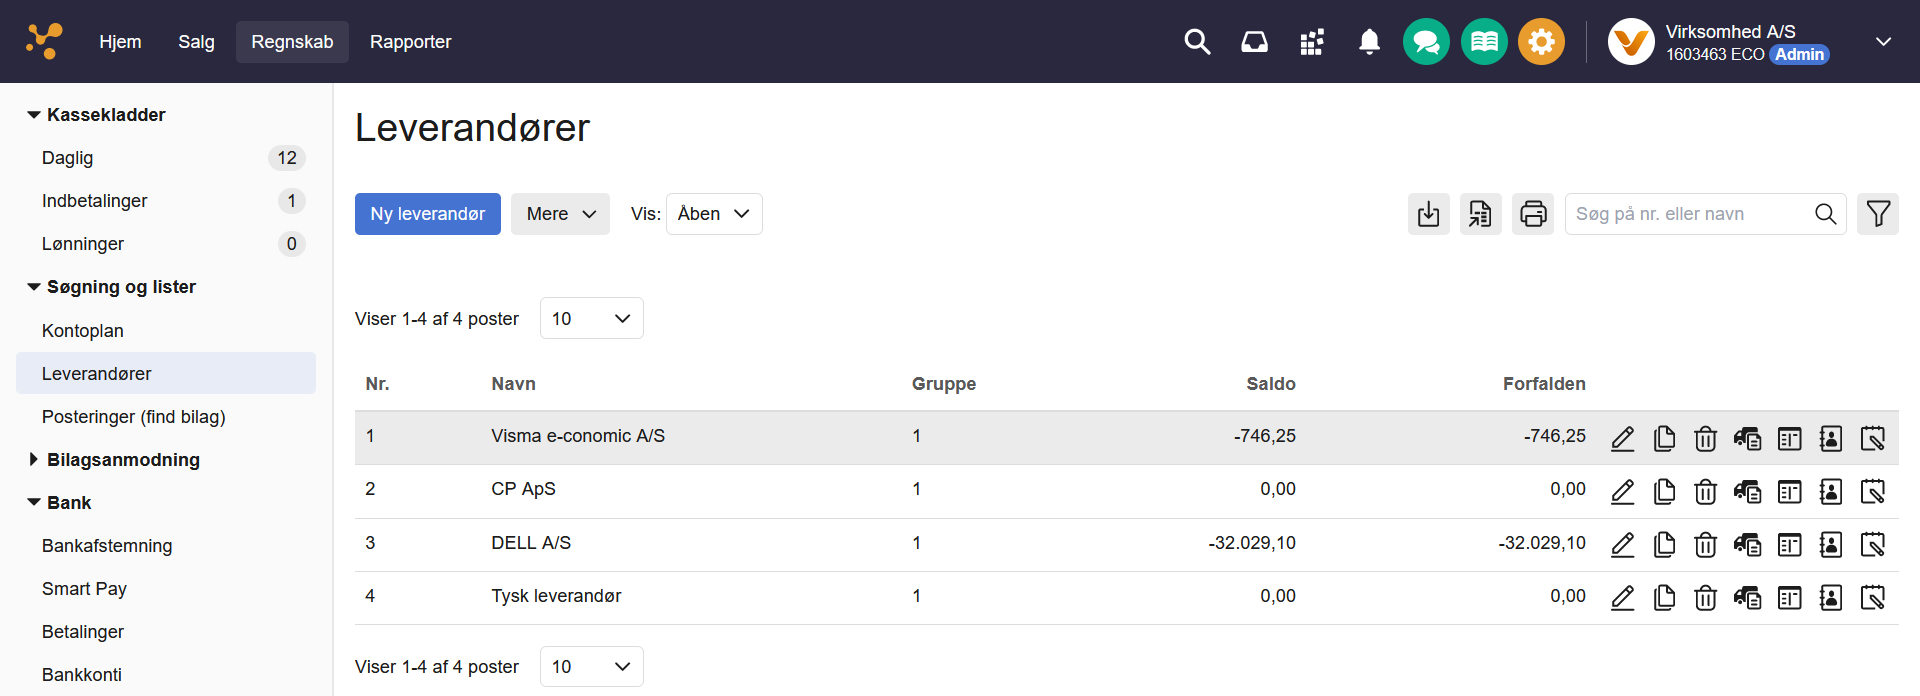The width and height of the screenshot is (1920, 696).
Task: Open the chat support bubble icon
Action: point(1426,42)
